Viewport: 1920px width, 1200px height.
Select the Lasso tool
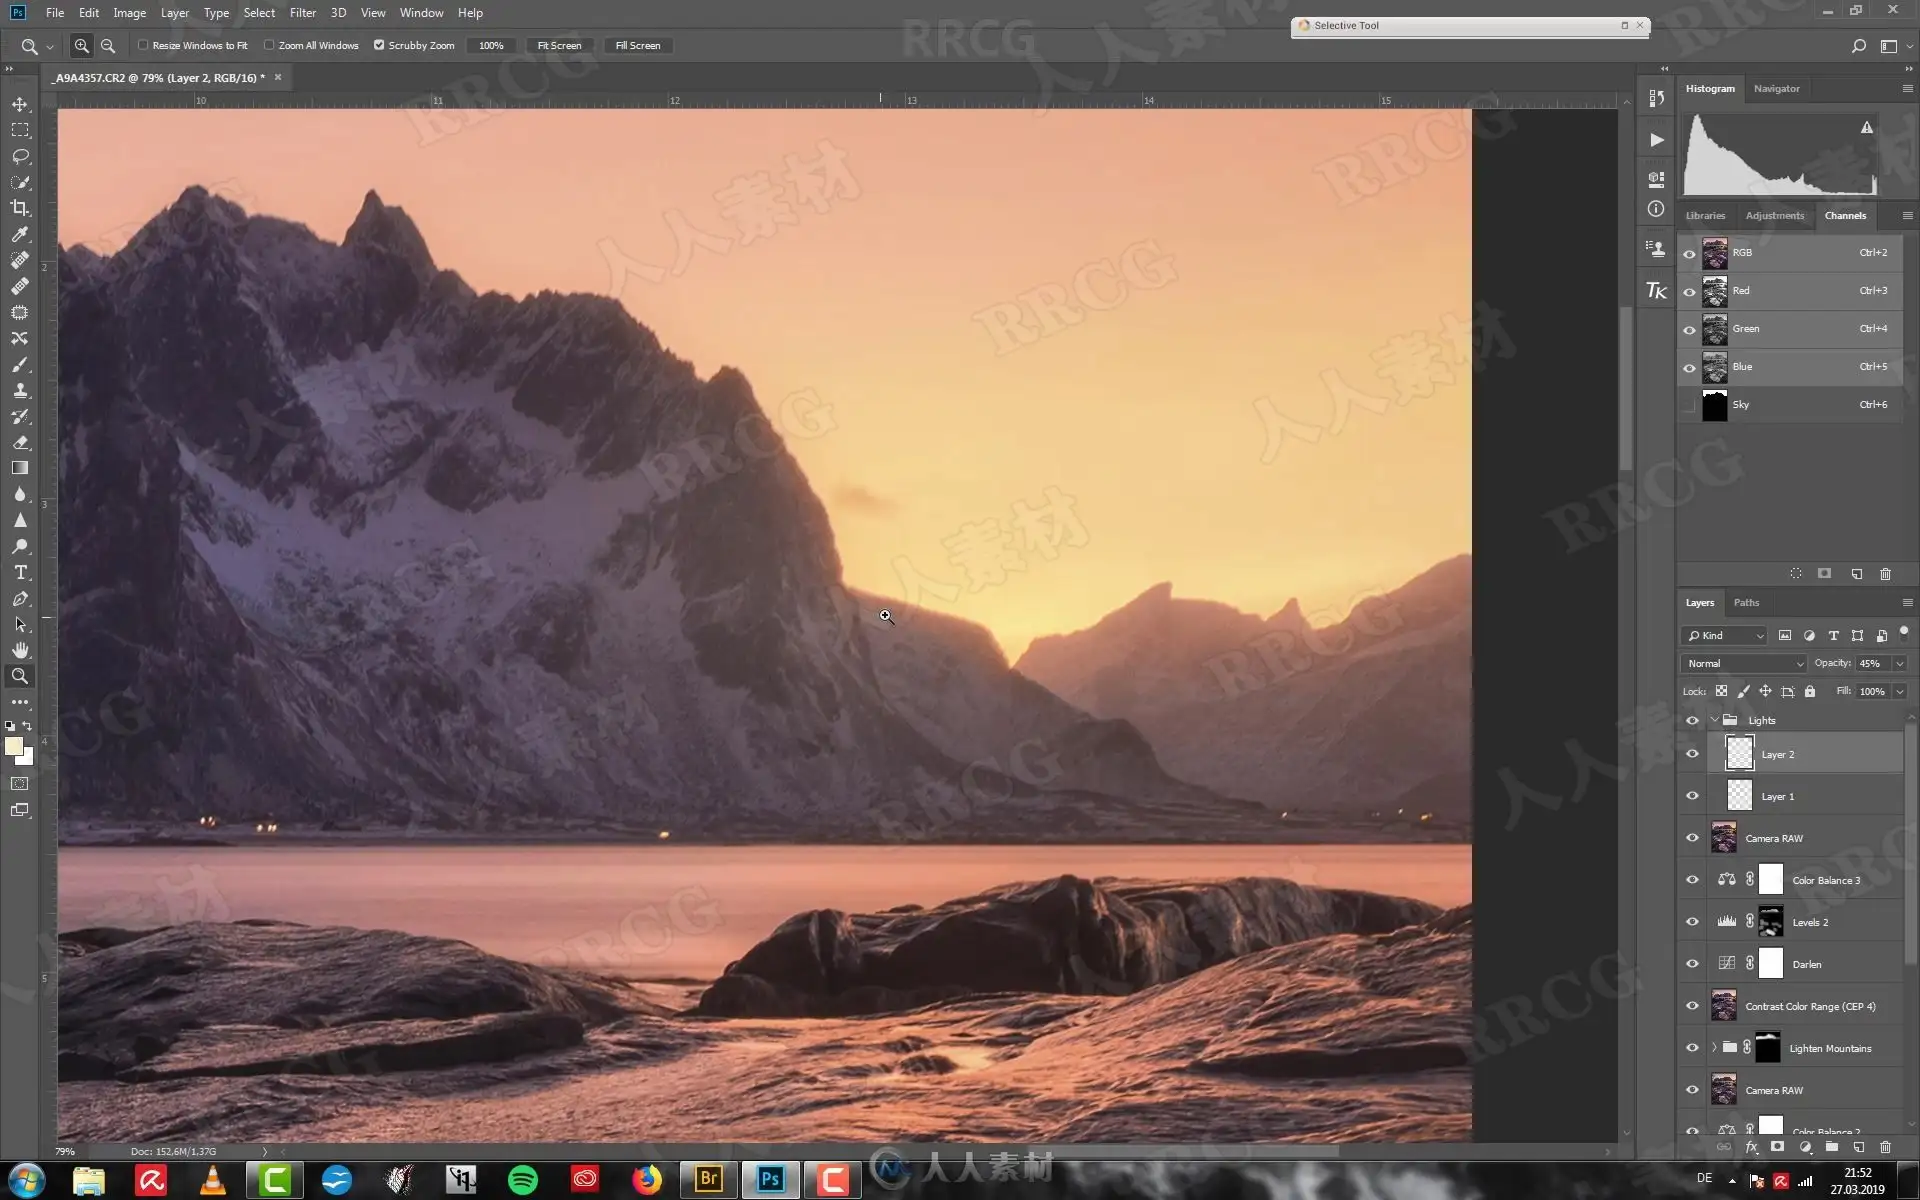click(x=20, y=156)
